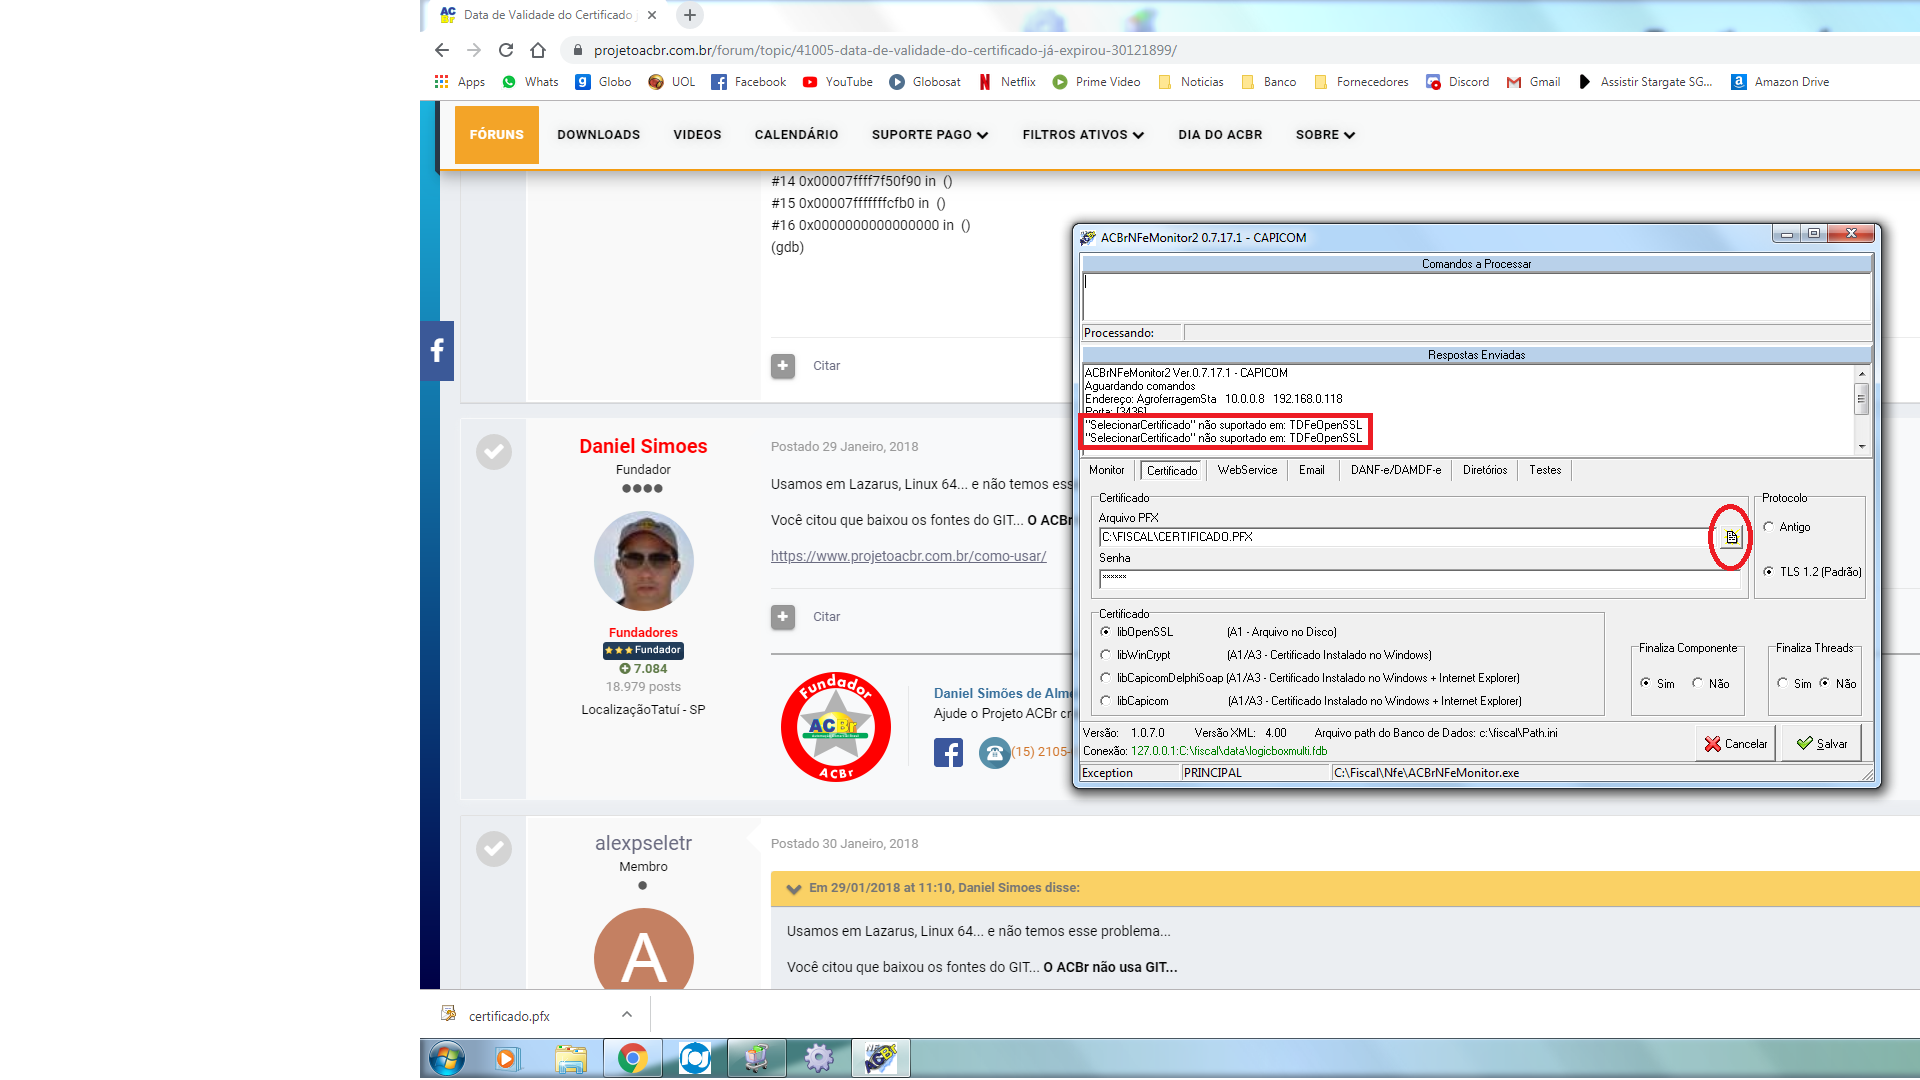Click the Cancelar button
1920x1080 pixels.
coord(1735,744)
